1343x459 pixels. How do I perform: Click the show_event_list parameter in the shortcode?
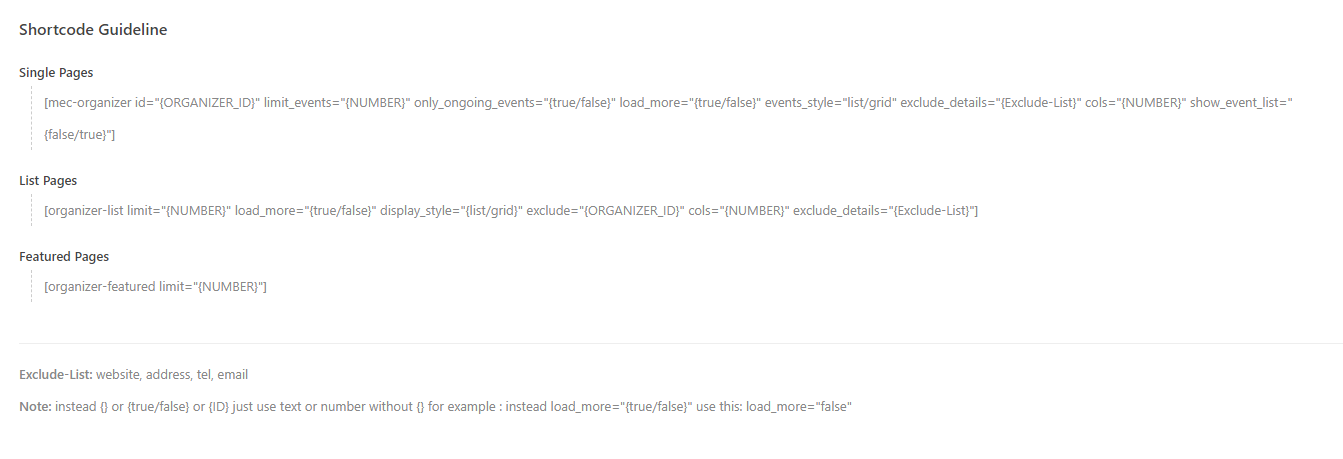(1242, 103)
